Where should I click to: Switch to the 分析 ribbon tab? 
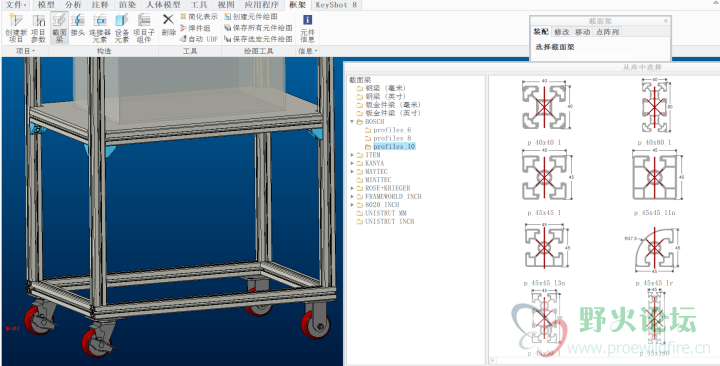[73, 5]
